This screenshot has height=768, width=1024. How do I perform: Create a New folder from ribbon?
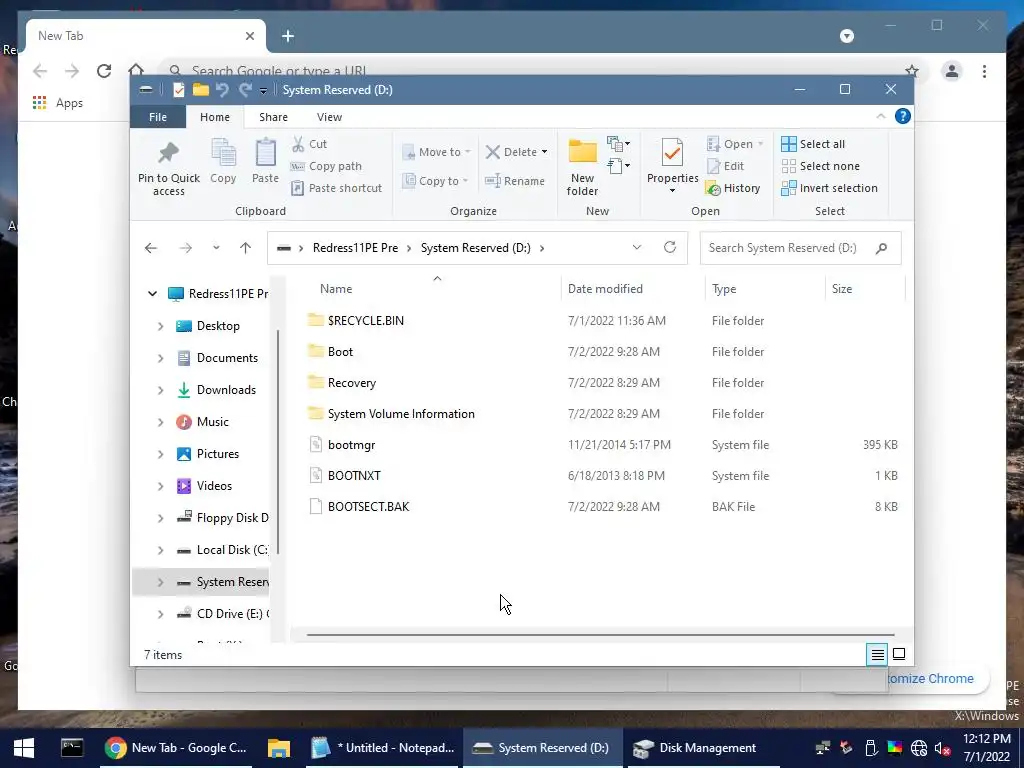[x=583, y=167]
